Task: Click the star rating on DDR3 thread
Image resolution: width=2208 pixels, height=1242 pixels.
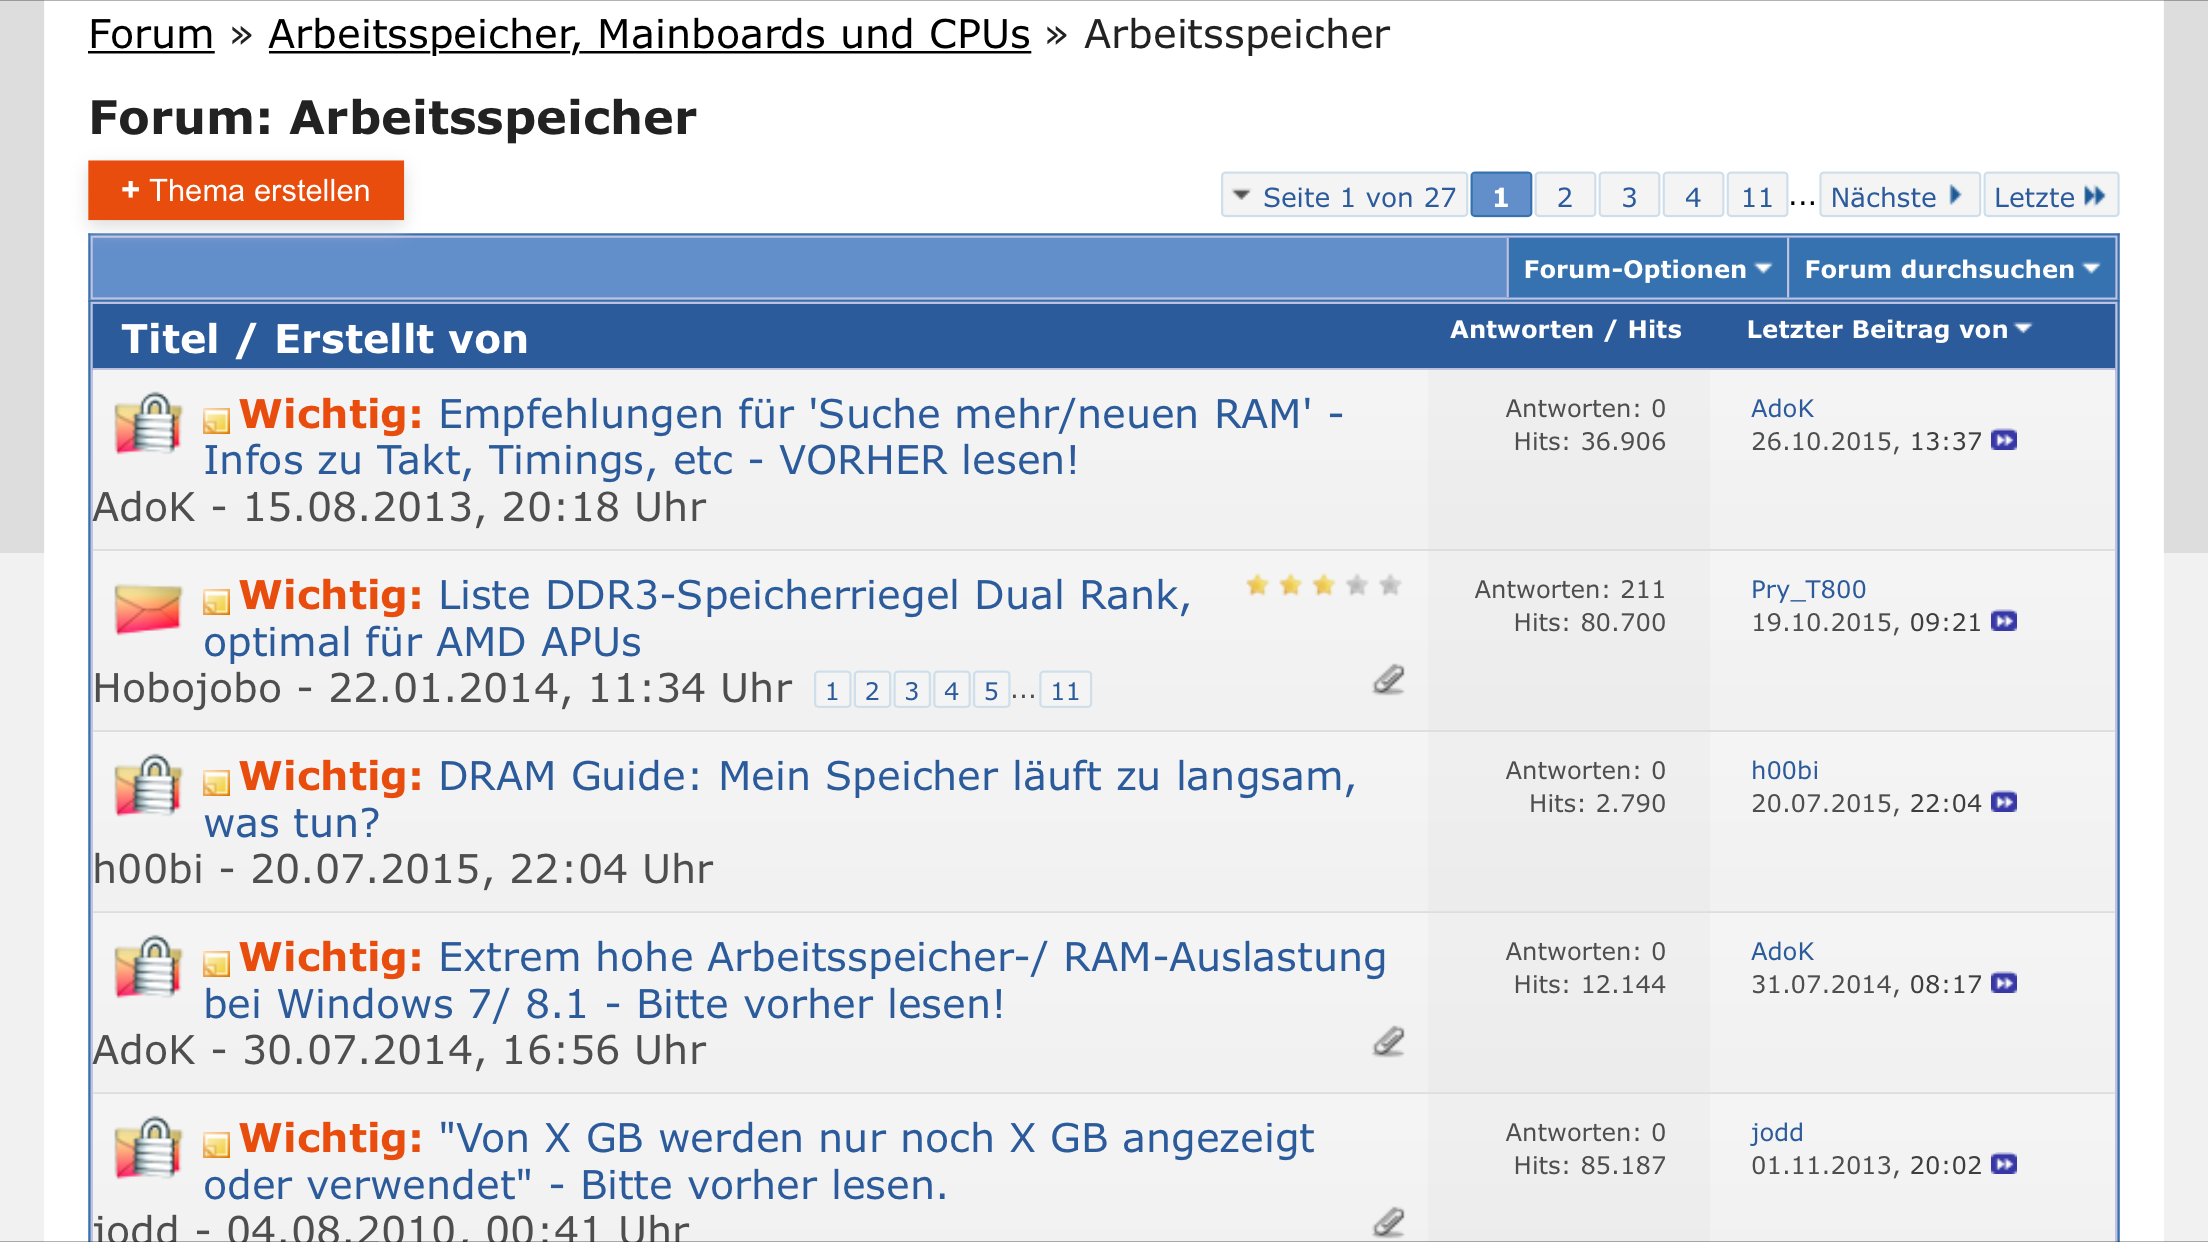Action: [1323, 586]
